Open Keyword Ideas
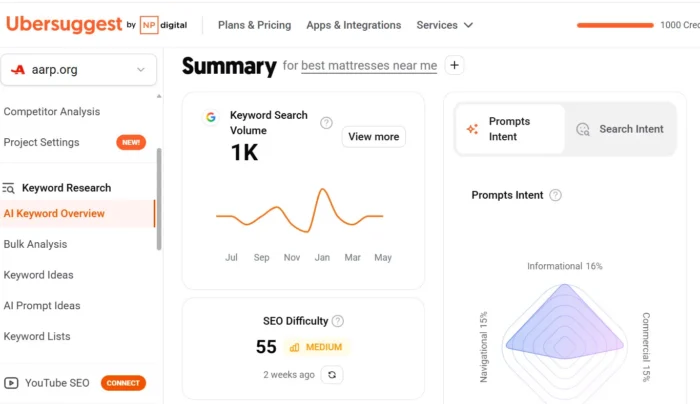 38,275
